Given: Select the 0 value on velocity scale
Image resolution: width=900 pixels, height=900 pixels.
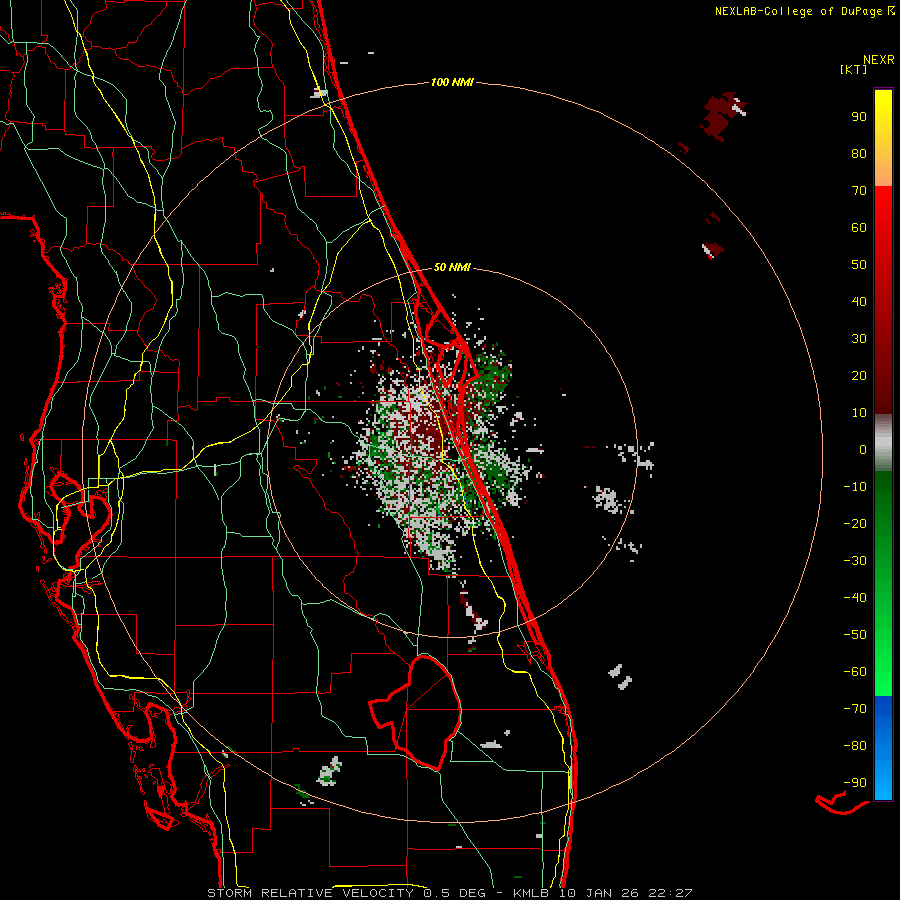Looking at the screenshot, I should [x=863, y=449].
